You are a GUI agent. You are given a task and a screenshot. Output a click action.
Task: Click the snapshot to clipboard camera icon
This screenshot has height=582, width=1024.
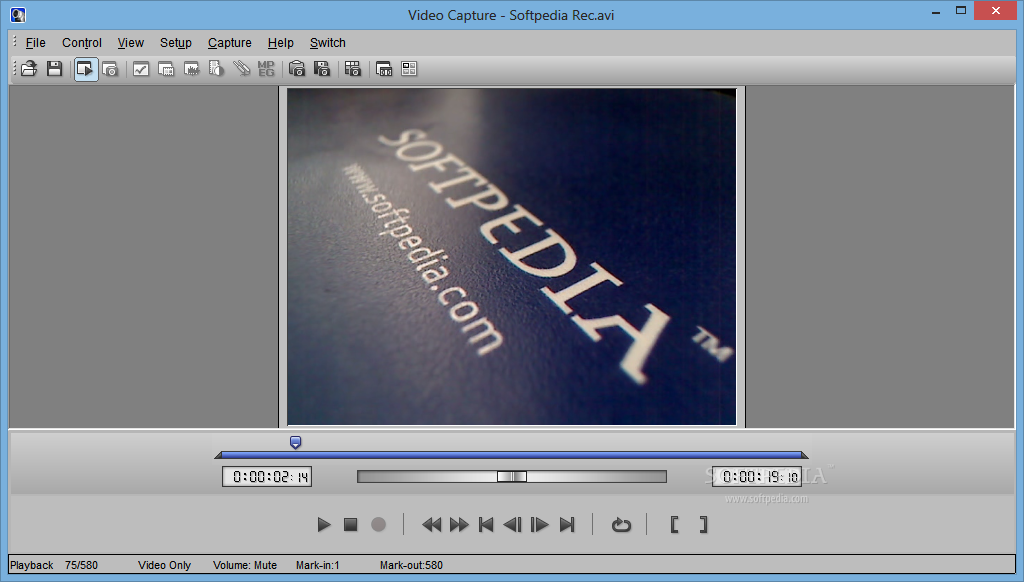tap(296, 69)
